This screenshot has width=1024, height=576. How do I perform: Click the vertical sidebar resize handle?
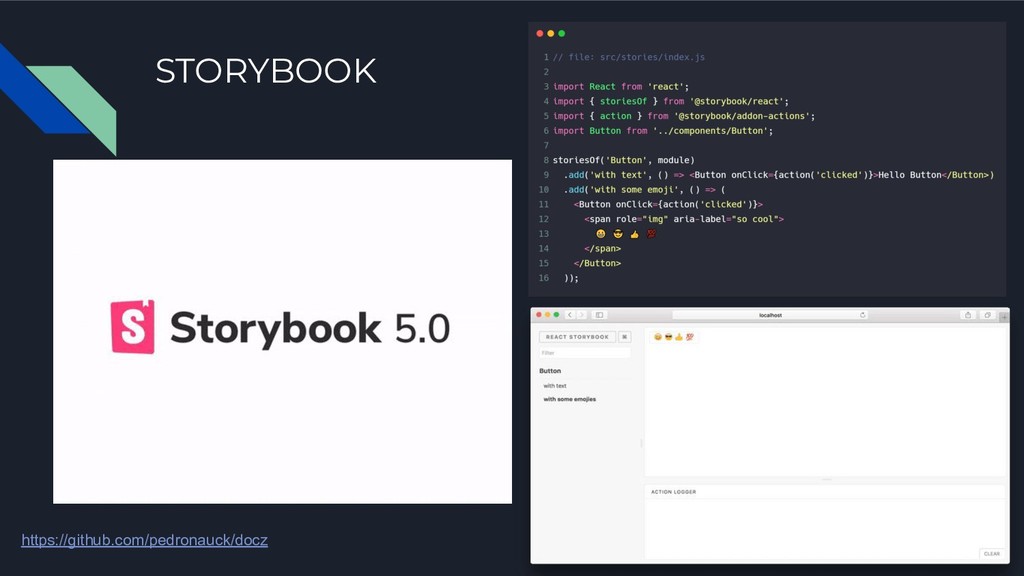click(x=641, y=443)
